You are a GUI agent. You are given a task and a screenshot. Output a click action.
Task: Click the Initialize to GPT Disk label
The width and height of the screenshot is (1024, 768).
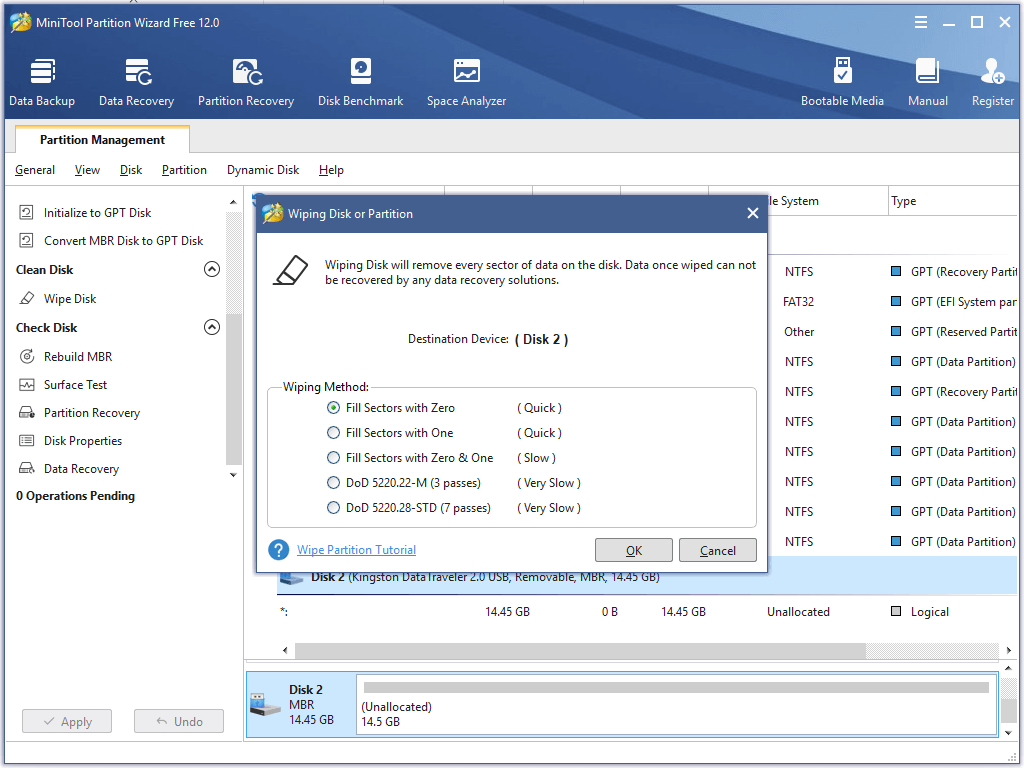[x=97, y=212]
